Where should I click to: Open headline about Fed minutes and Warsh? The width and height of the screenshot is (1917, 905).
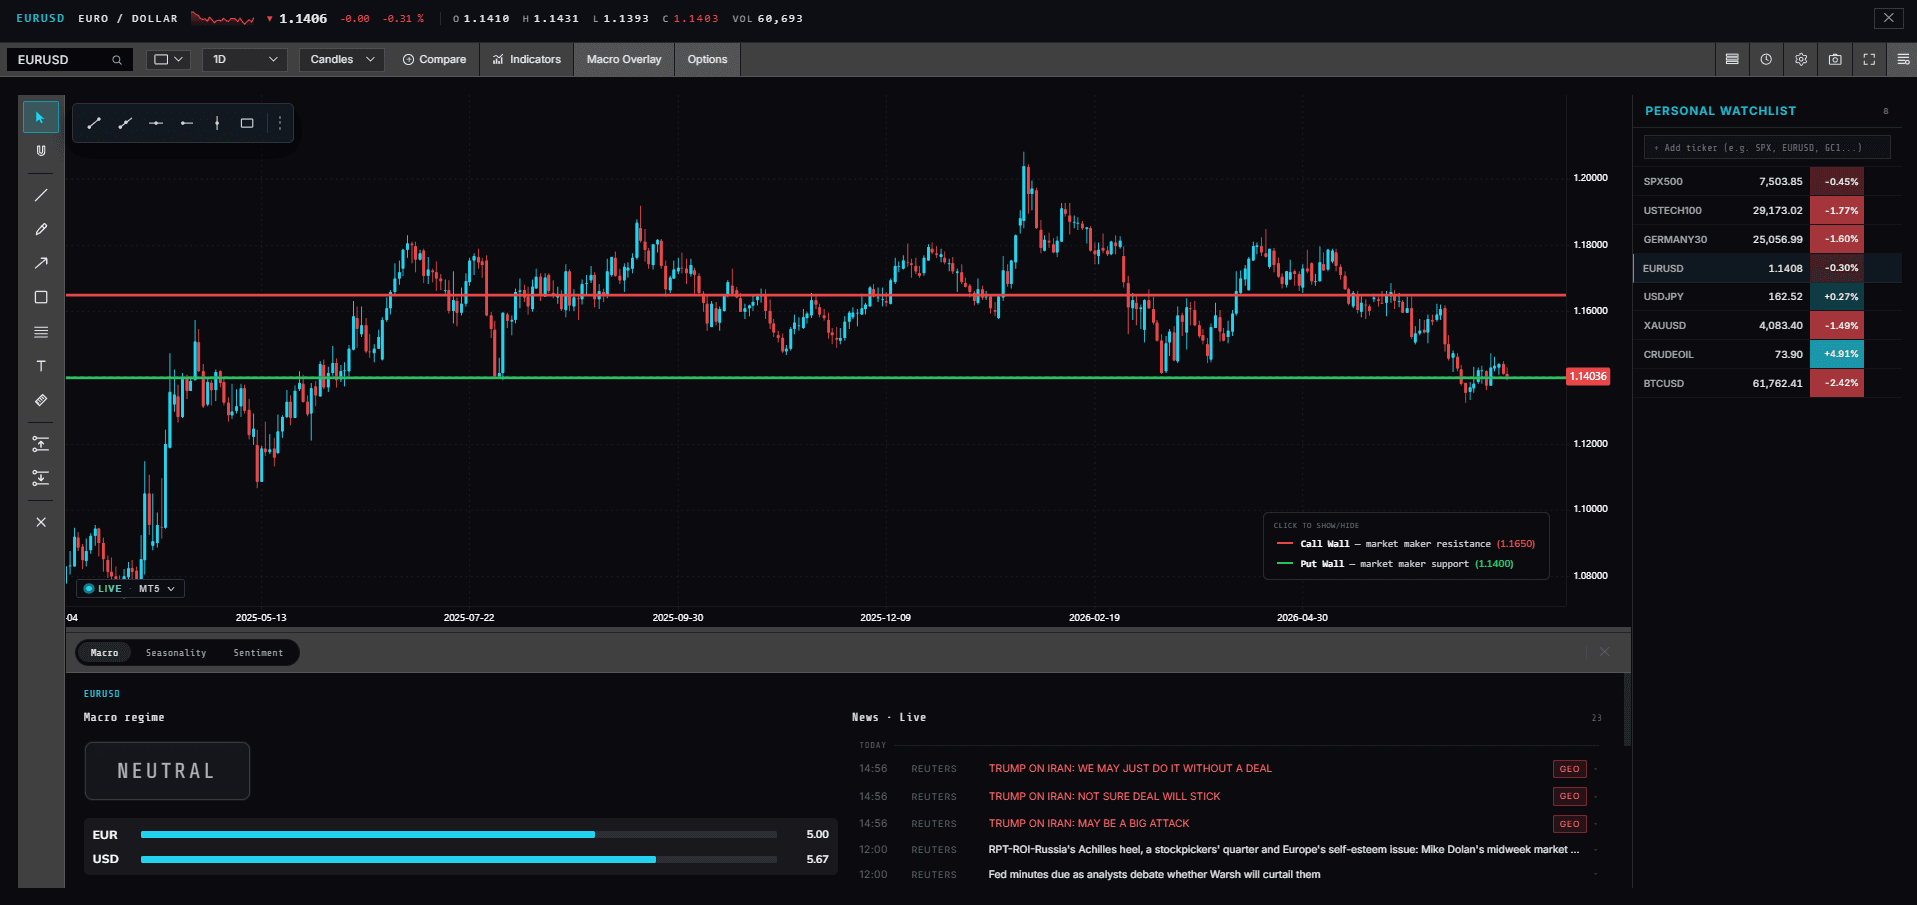1154,875
